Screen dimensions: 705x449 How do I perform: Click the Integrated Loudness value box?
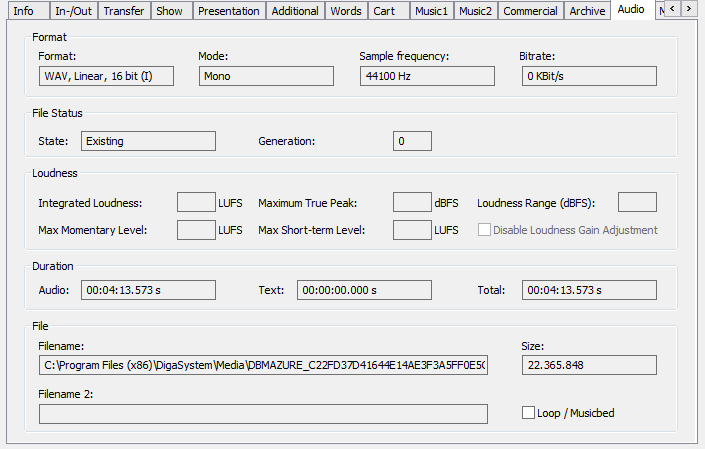coord(196,203)
